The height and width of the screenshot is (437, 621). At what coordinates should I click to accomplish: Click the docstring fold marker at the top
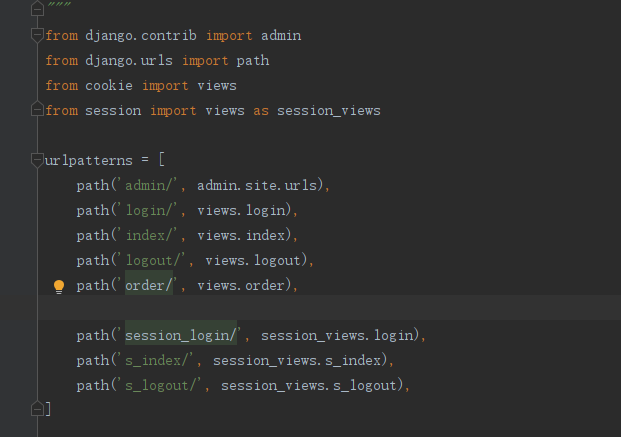click(38, 9)
